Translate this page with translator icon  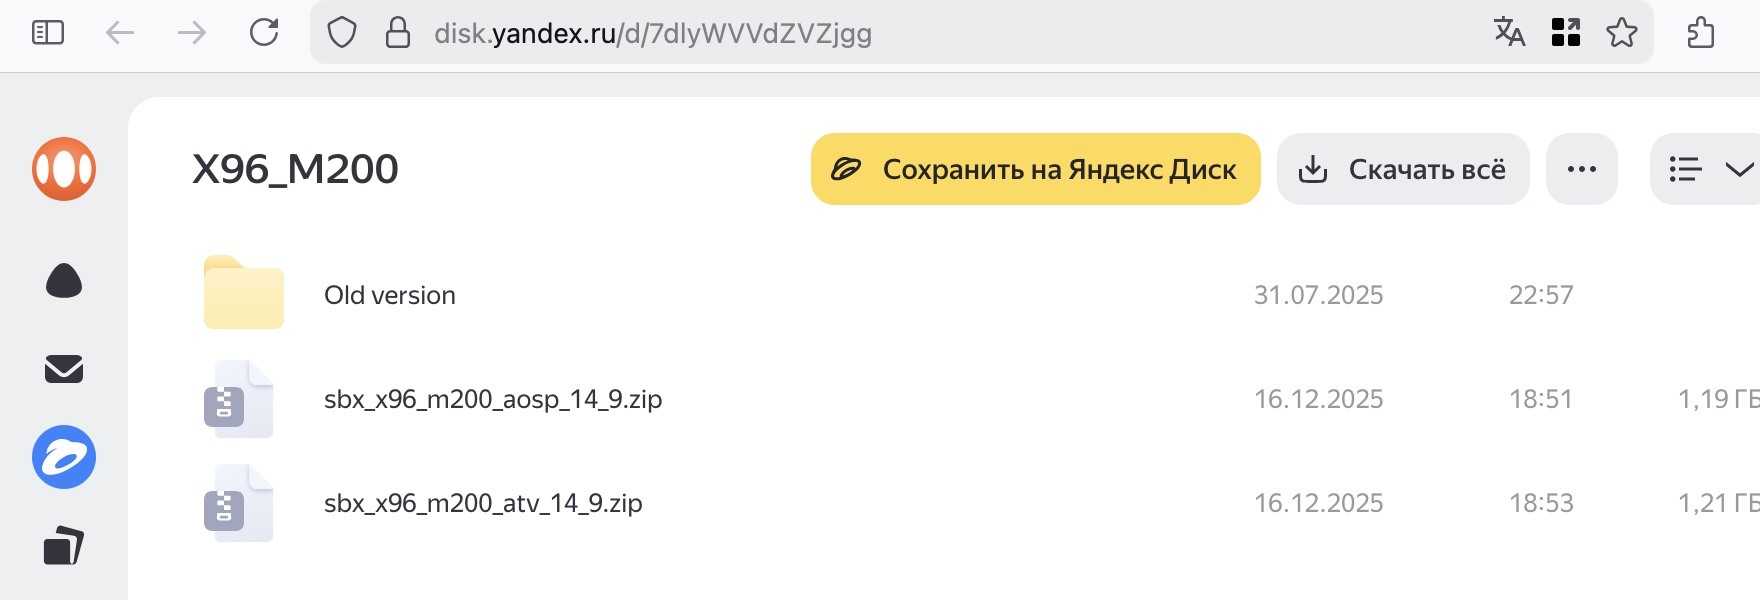tap(1509, 33)
